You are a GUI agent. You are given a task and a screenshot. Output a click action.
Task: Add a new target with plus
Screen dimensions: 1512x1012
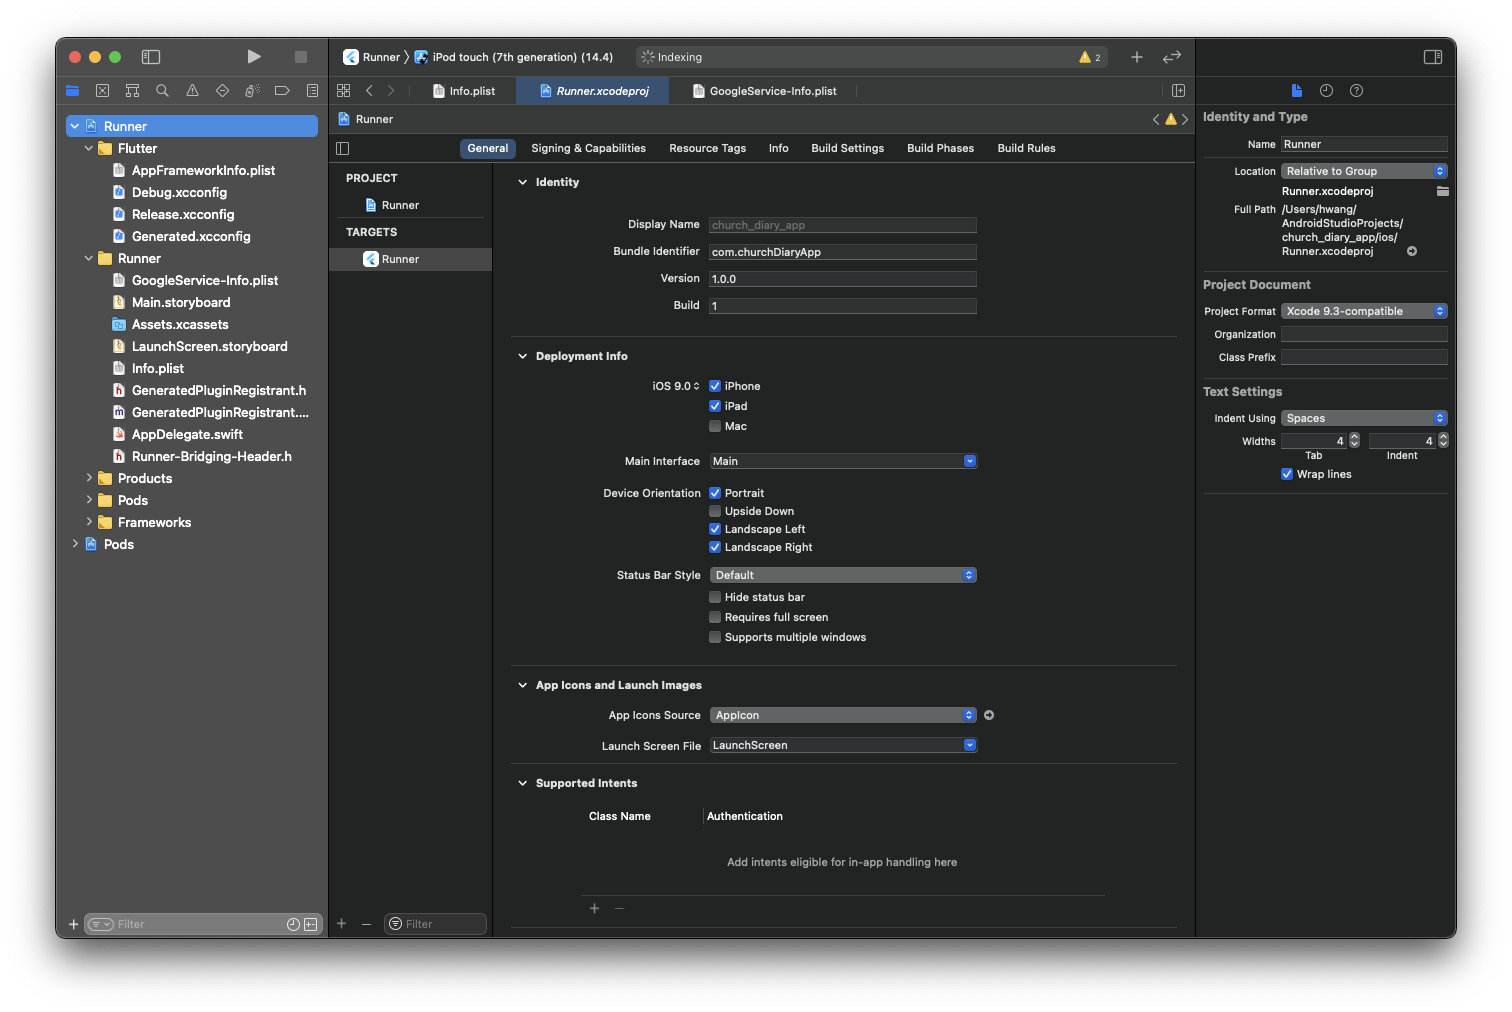341,924
